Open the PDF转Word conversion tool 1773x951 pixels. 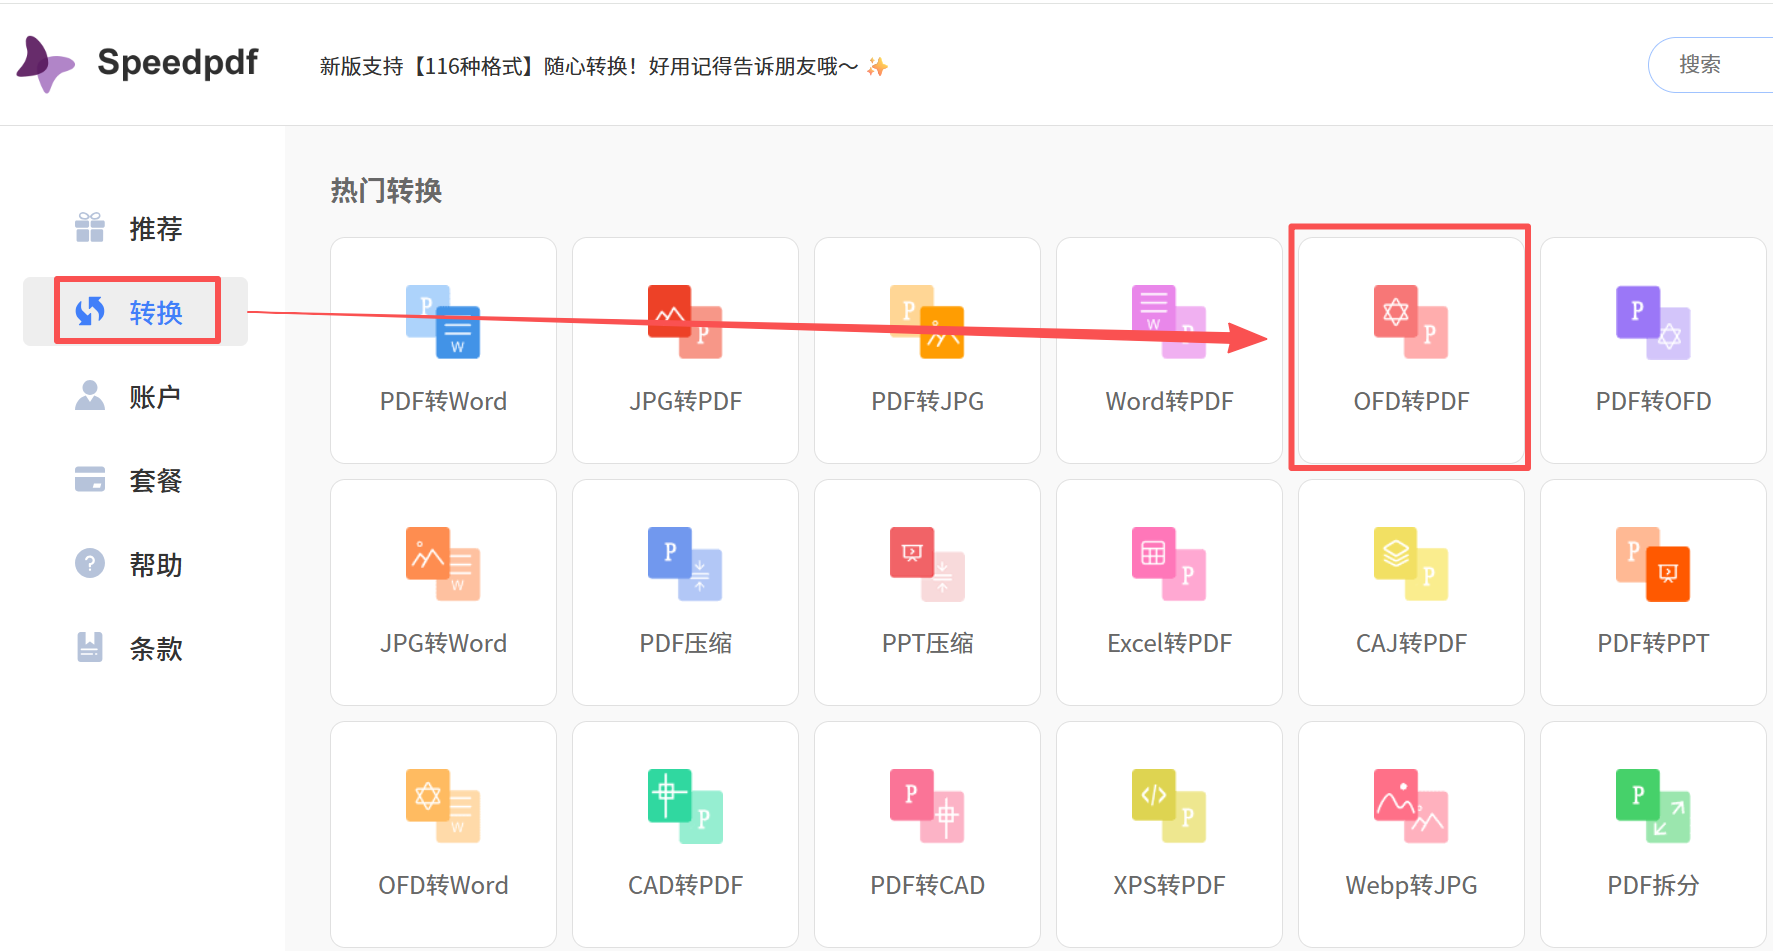pos(443,350)
